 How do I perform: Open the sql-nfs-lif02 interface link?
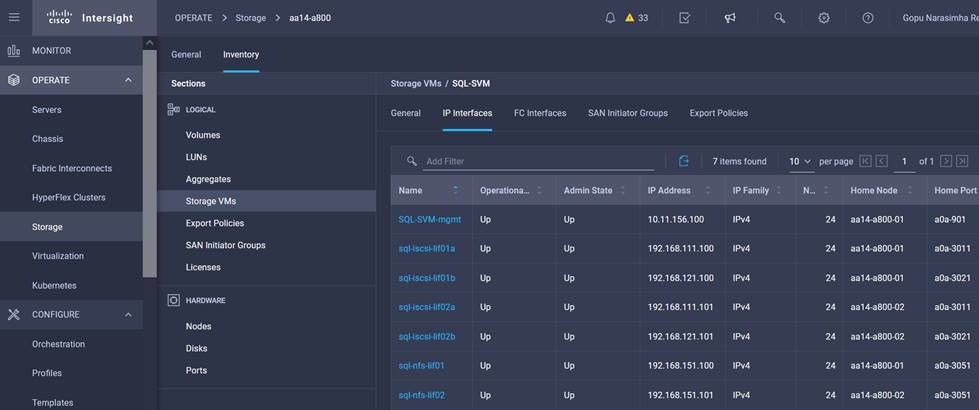pyautogui.click(x=421, y=395)
